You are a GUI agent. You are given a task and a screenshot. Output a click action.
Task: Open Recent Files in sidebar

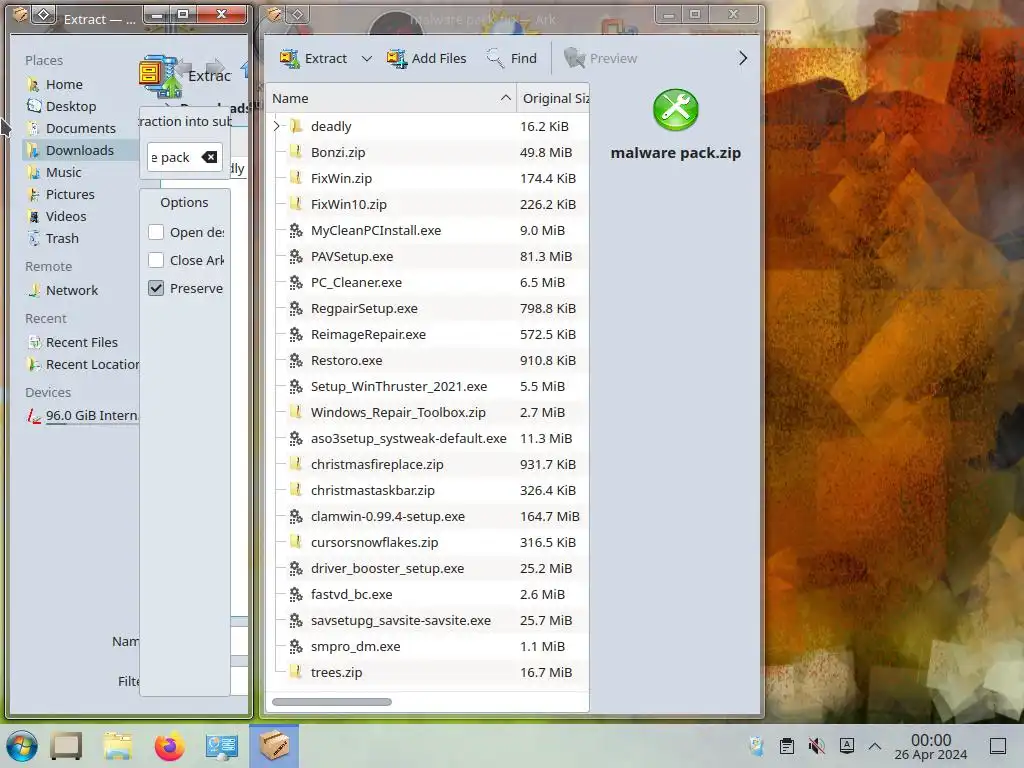point(80,342)
